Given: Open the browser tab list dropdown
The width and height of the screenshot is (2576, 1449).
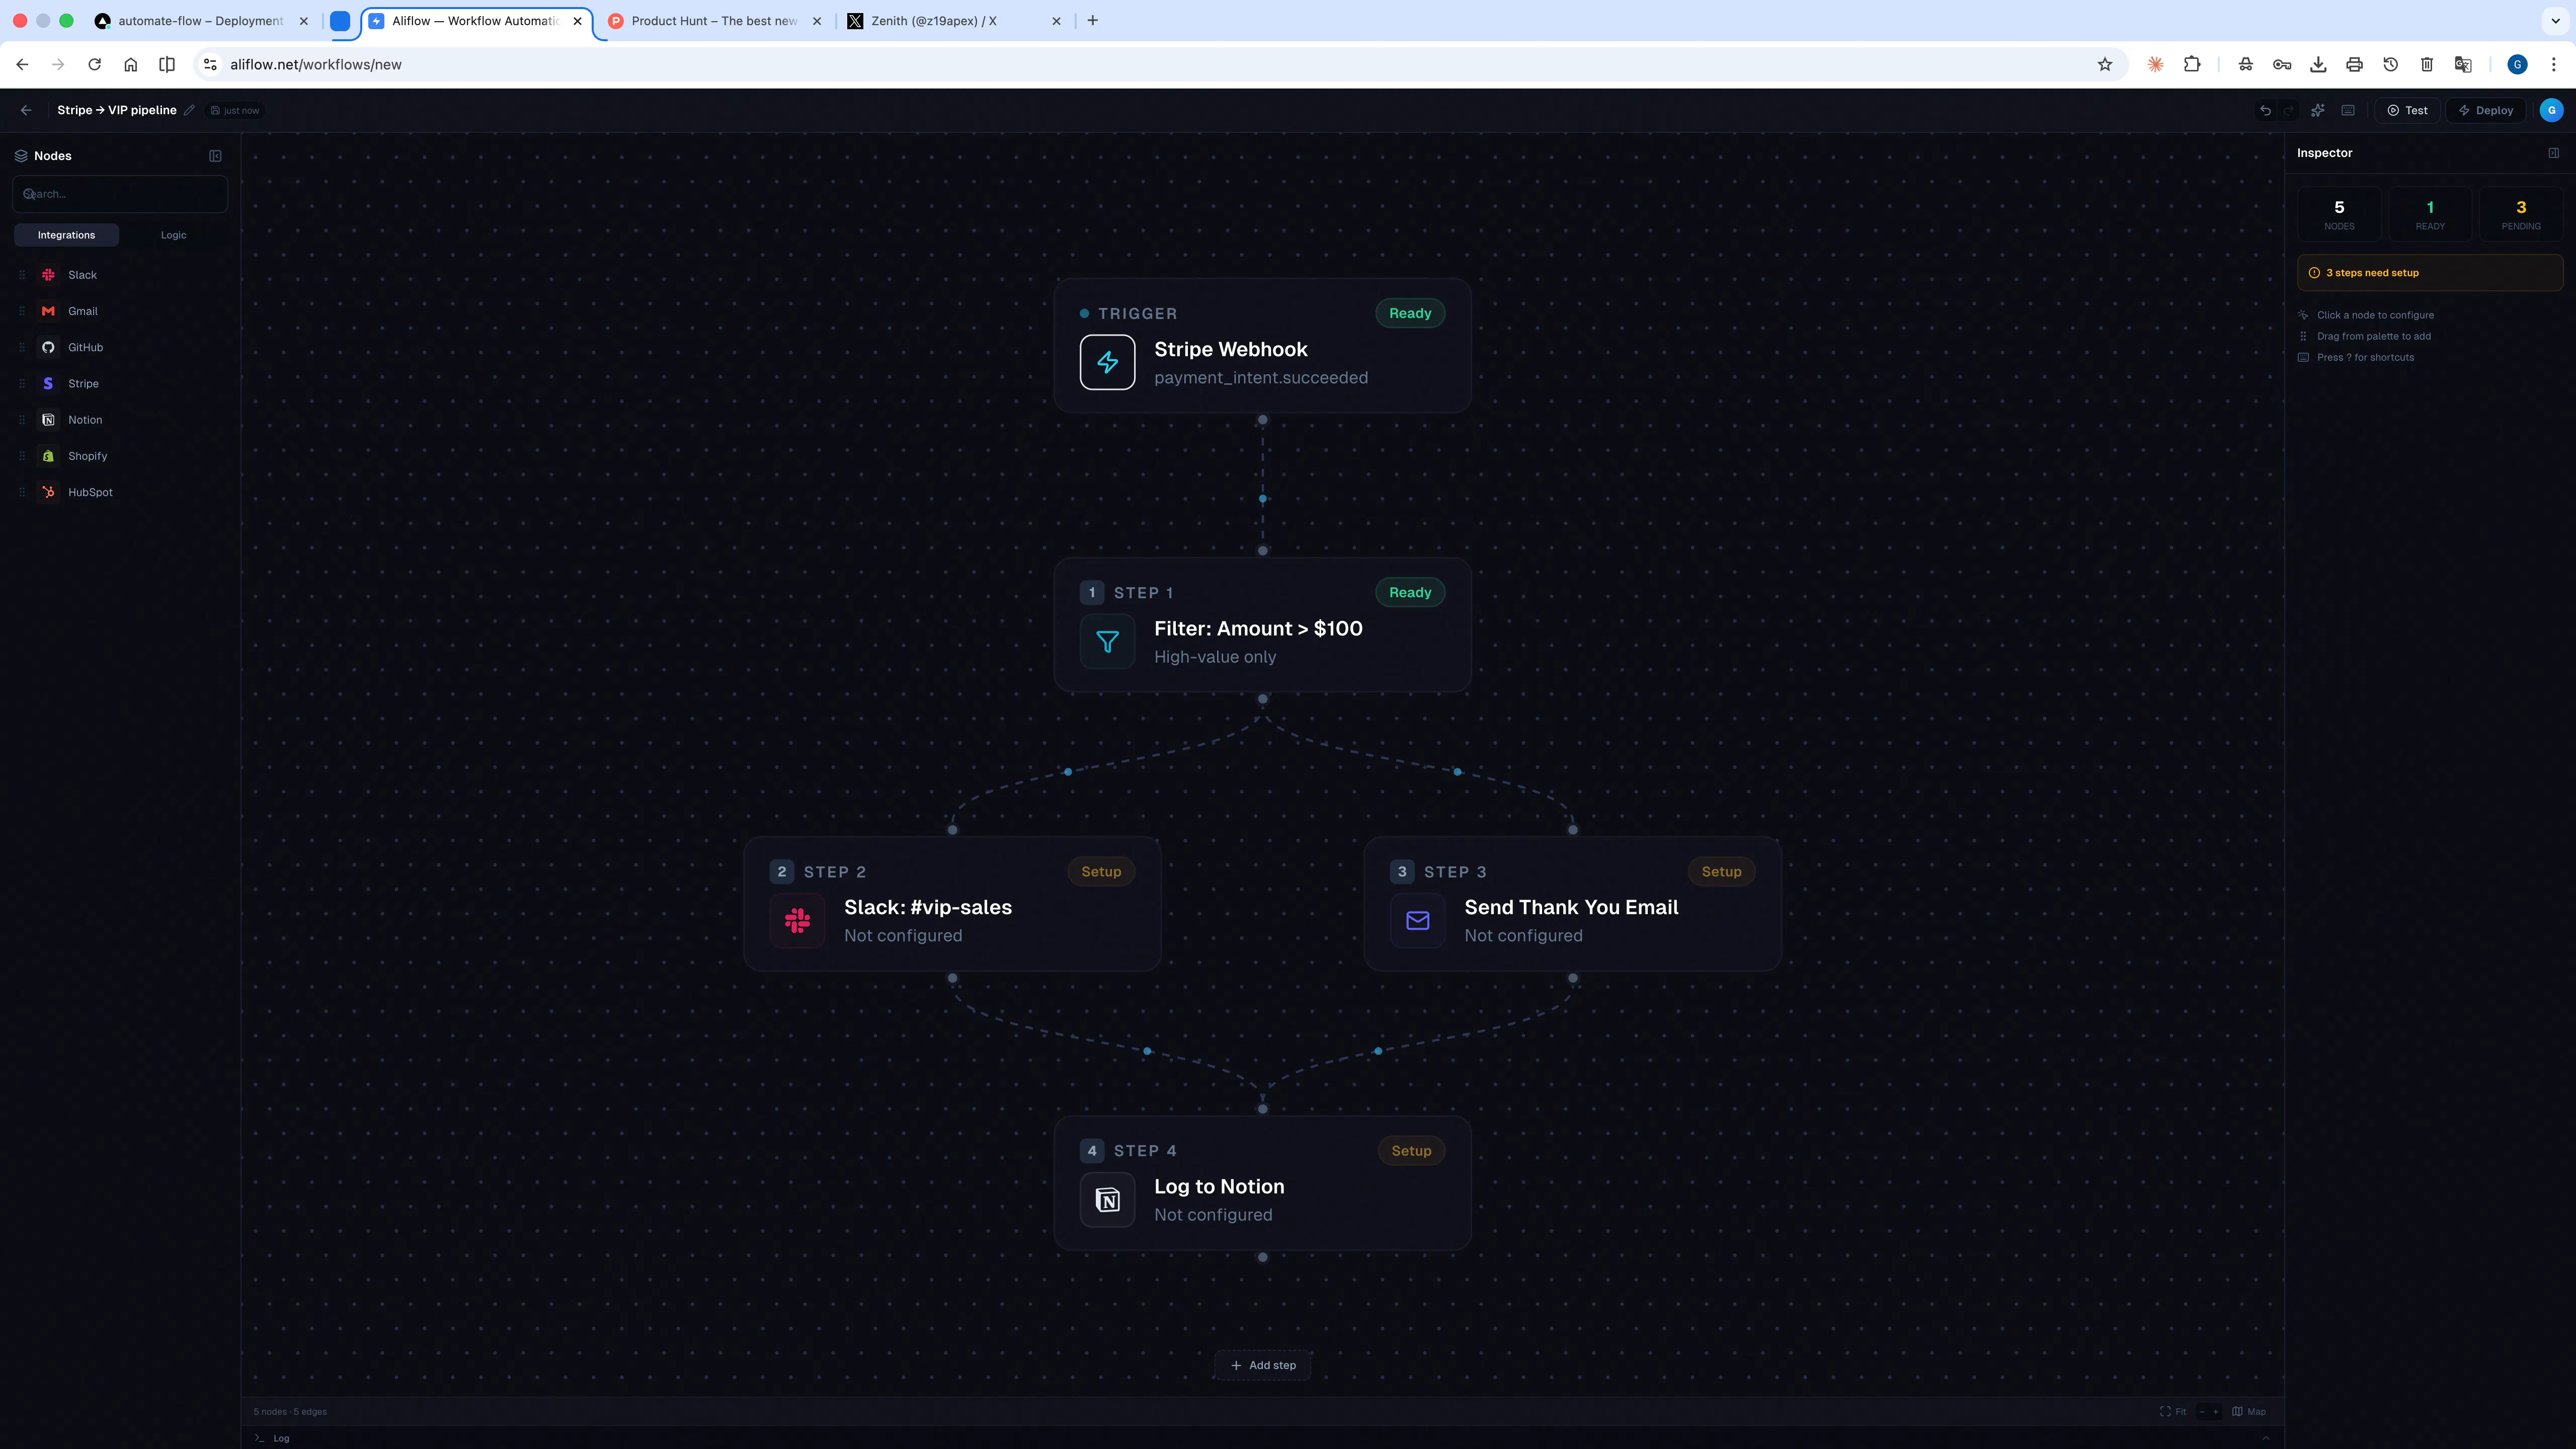Looking at the screenshot, I should pos(2555,20).
